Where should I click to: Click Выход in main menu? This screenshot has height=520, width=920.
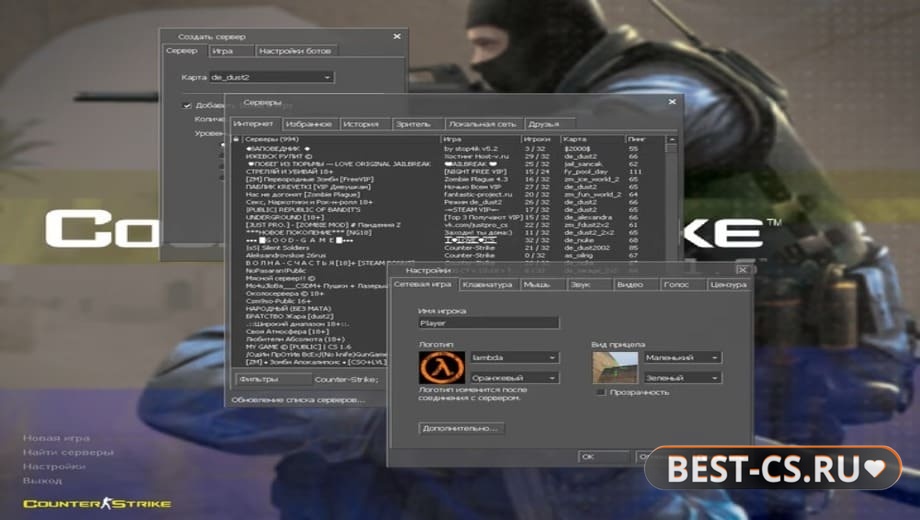pos(42,480)
